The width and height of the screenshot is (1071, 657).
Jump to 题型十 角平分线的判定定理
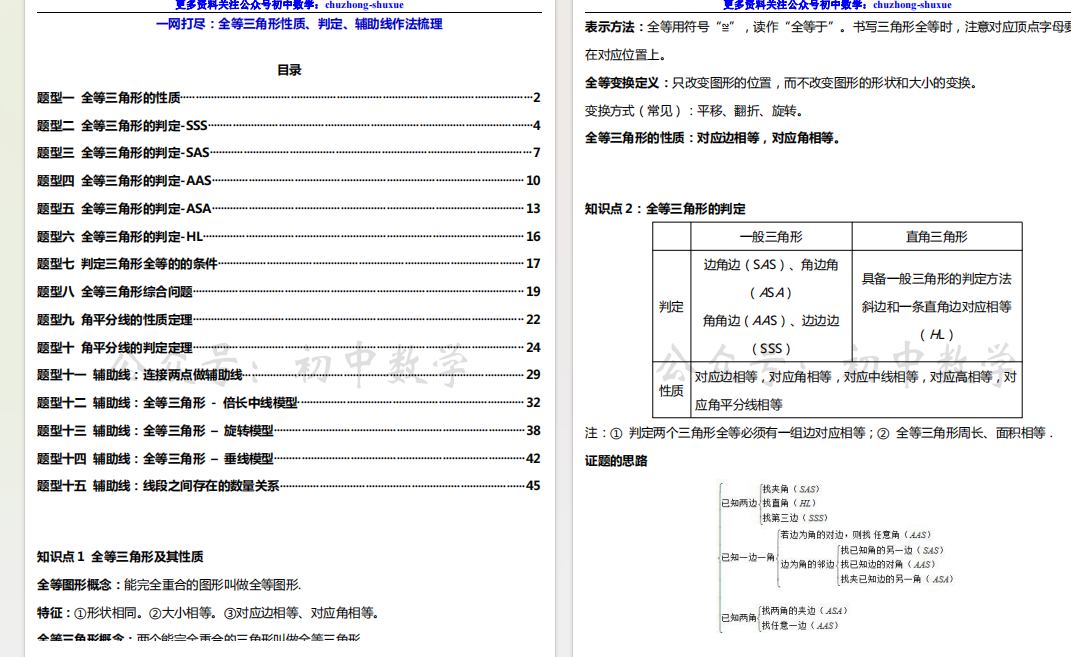(x=288, y=348)
